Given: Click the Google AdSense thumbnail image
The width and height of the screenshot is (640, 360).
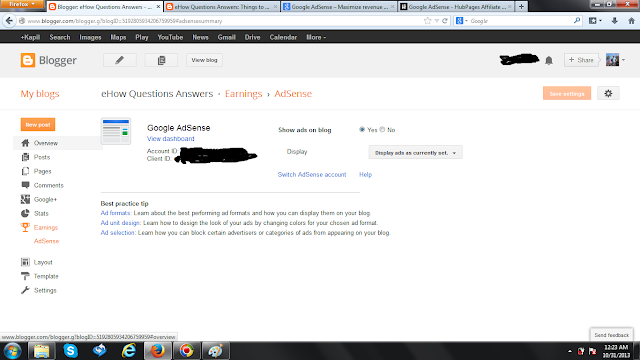Looking at the screenshot, I should pos(116,131).
